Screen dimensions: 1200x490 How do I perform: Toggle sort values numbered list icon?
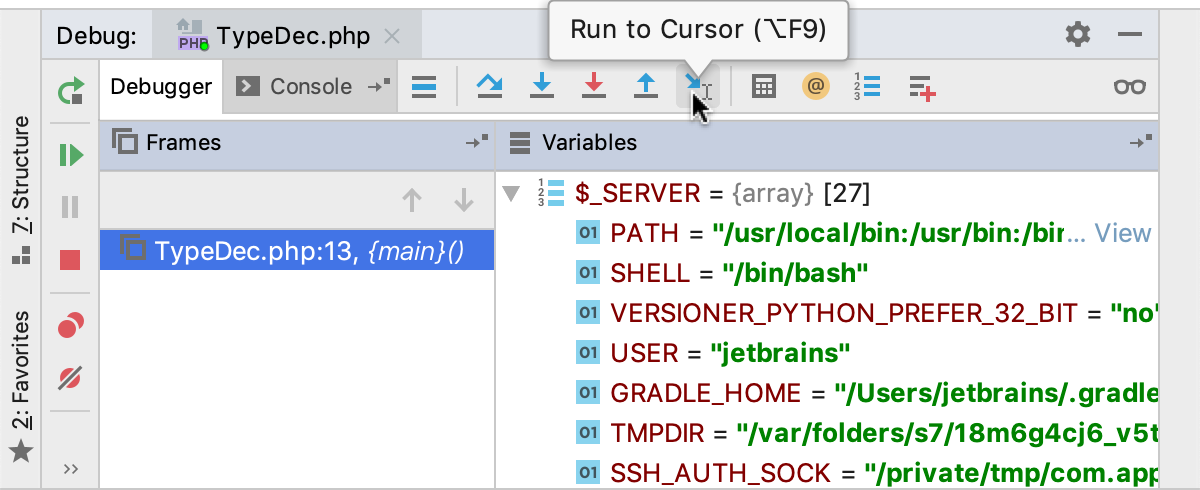click(867, 87)
